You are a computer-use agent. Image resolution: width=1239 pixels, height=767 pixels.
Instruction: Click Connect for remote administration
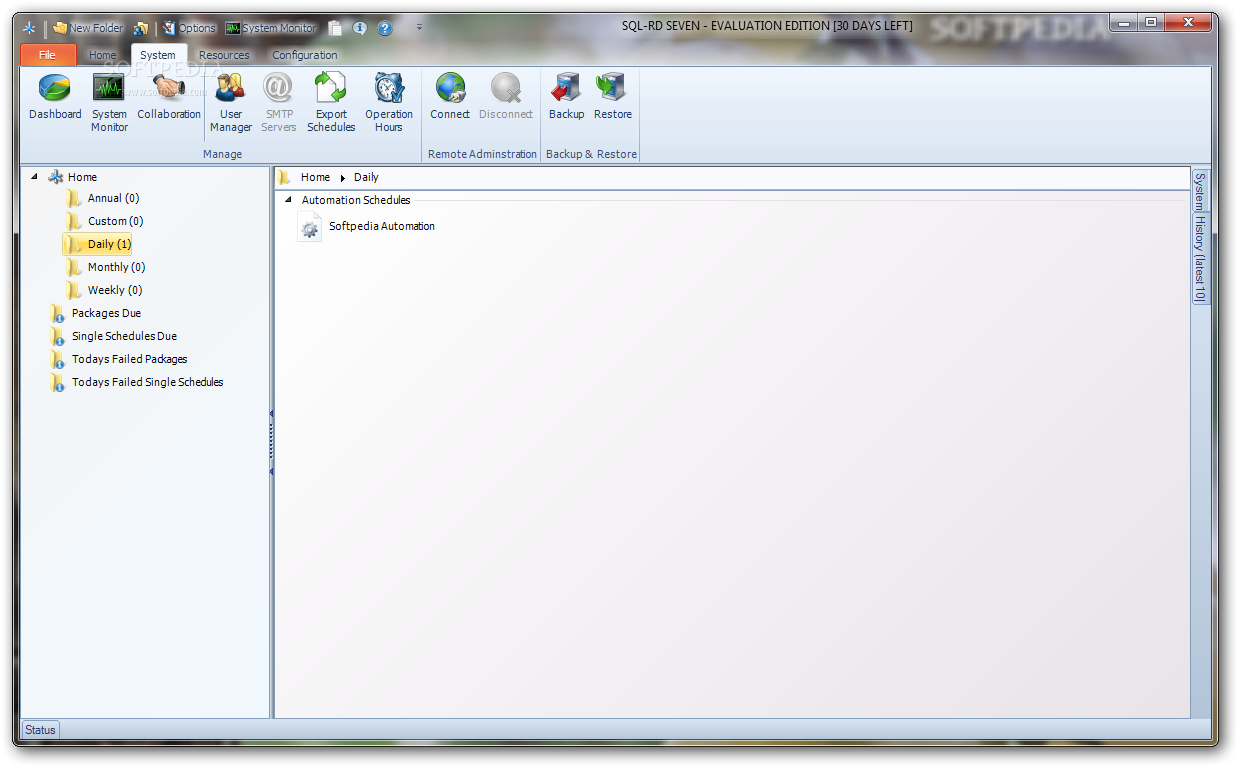coord(450,98)
